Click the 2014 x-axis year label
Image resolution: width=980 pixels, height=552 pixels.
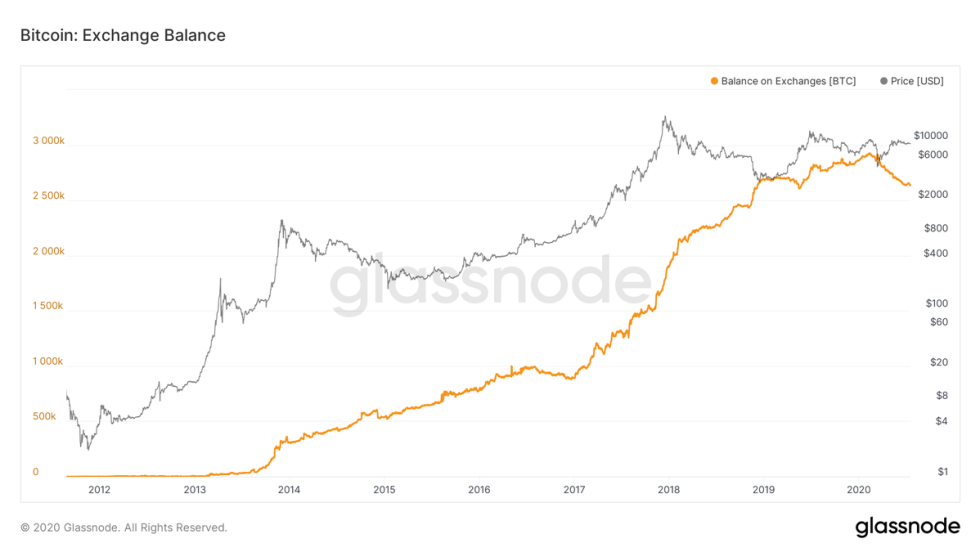(x=289, y=490)
